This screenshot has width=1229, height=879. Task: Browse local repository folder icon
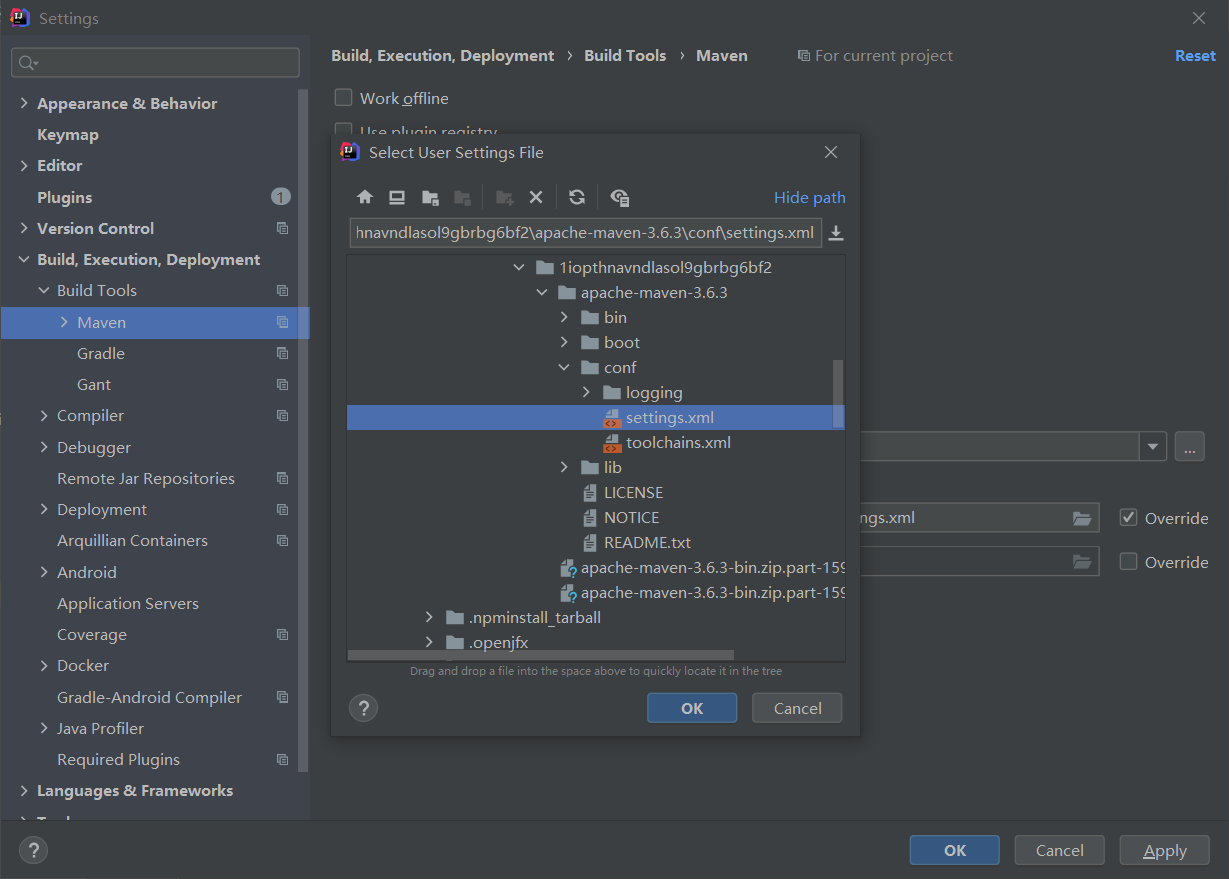(1081, 561)
